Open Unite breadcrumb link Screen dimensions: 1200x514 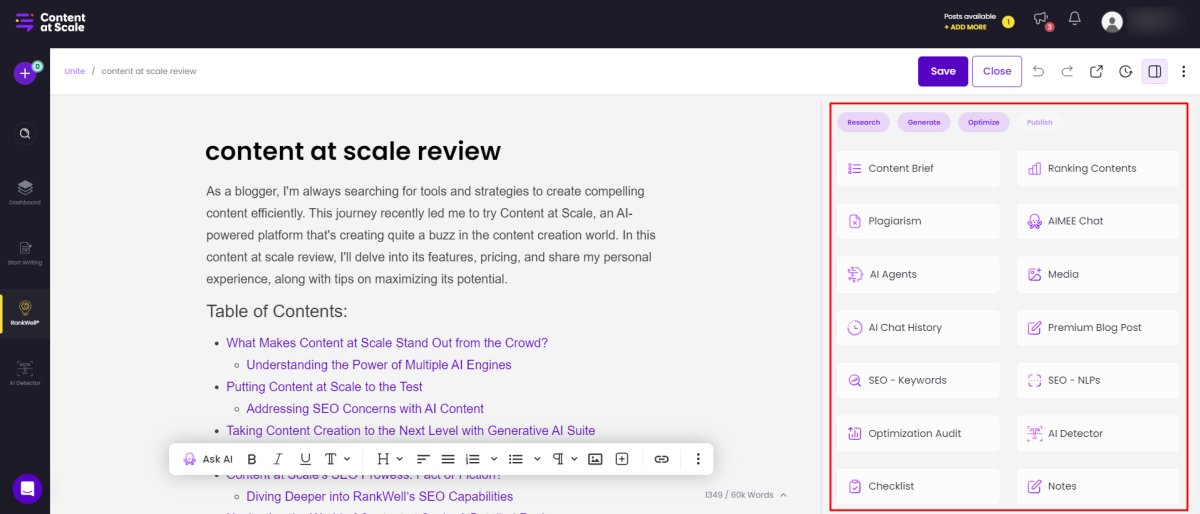point(74,71)
